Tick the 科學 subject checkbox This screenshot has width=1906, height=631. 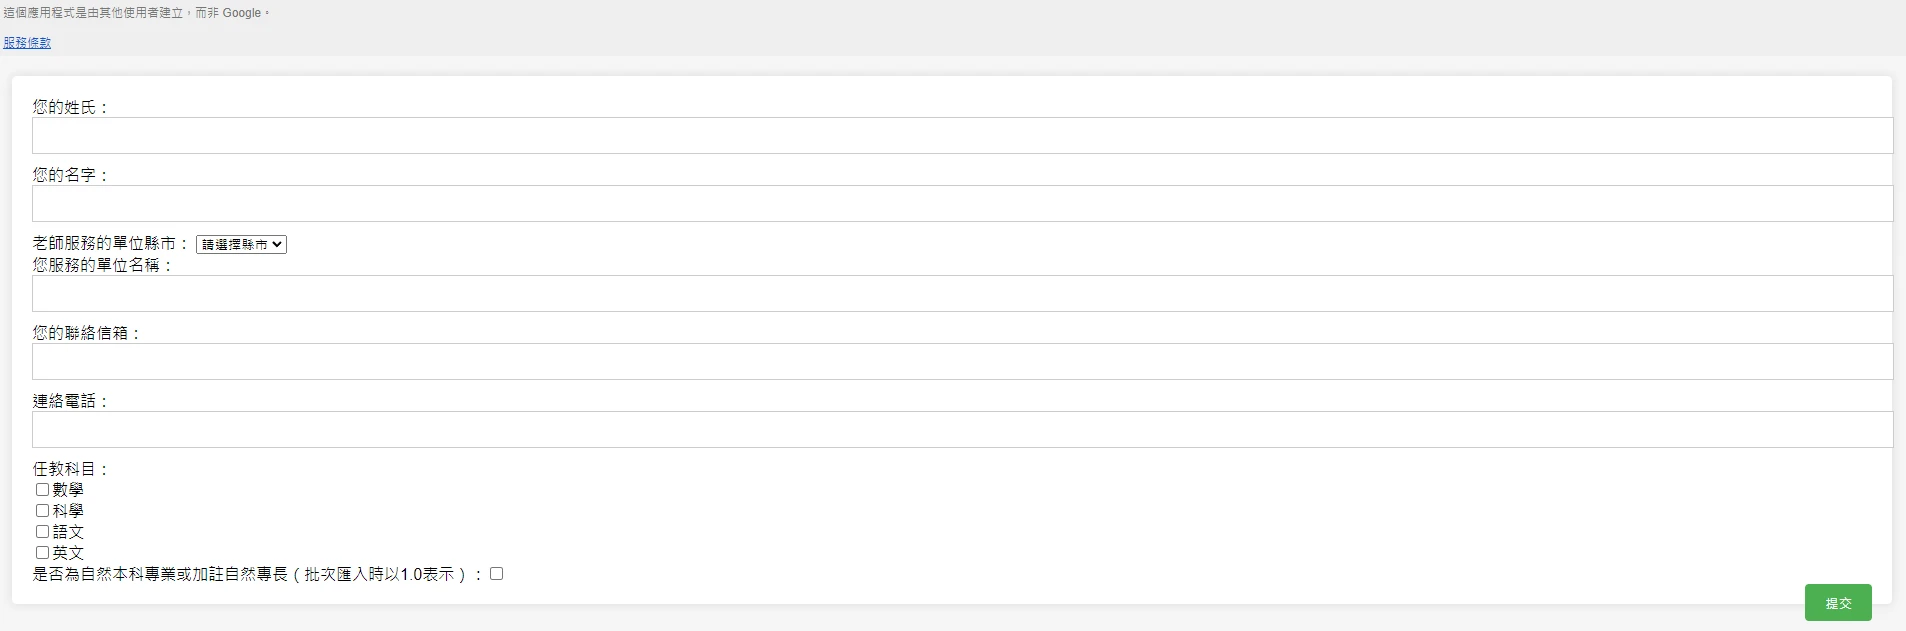click(x=43, y=511)
